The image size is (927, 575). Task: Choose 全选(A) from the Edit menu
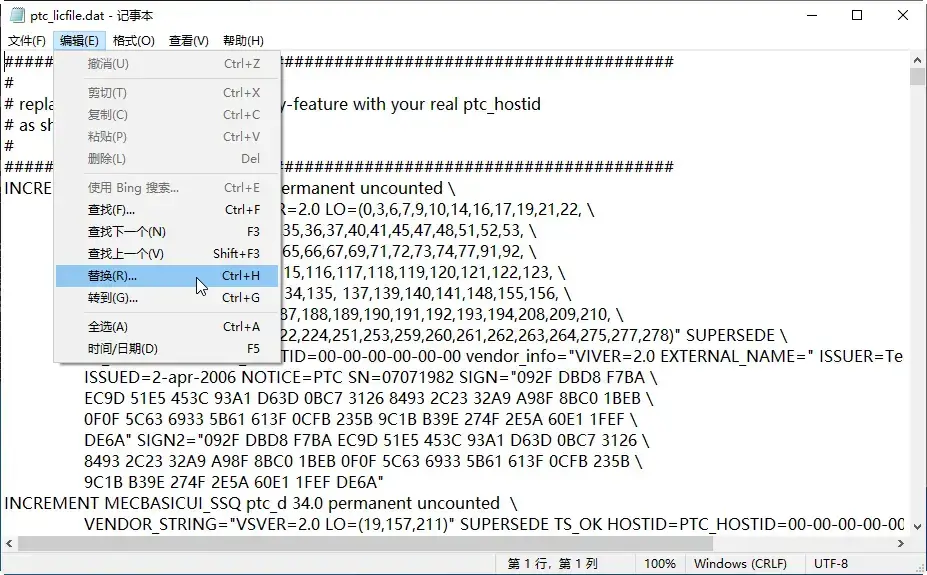point(167,327)
